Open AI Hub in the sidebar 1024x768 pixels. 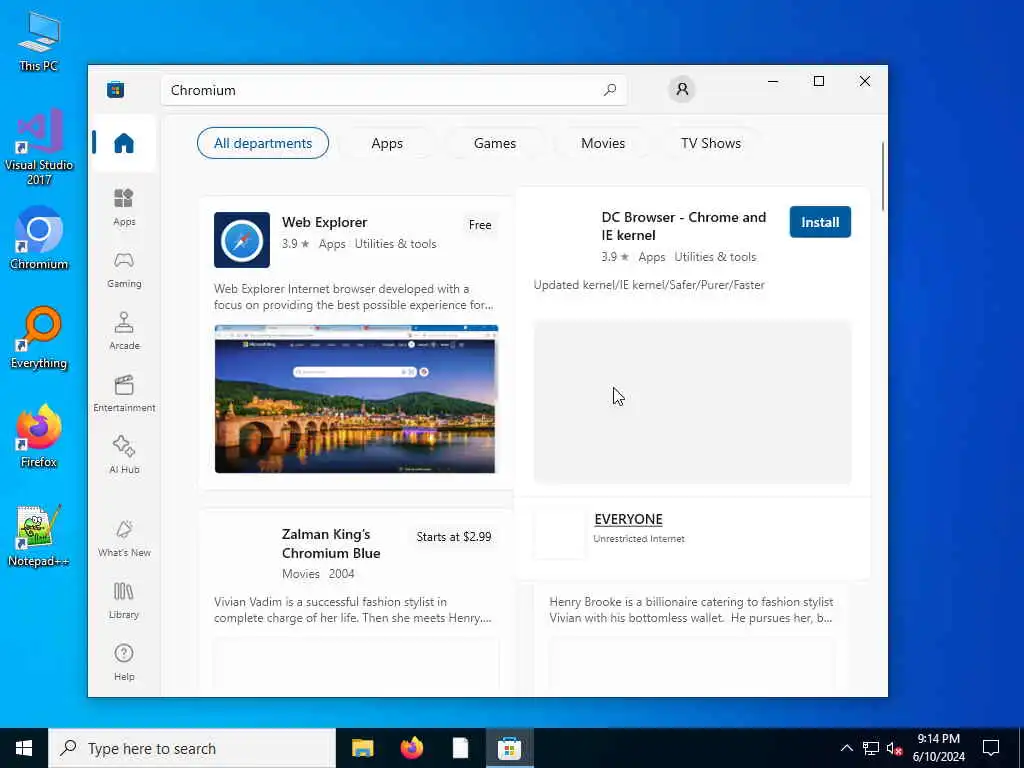124,455
